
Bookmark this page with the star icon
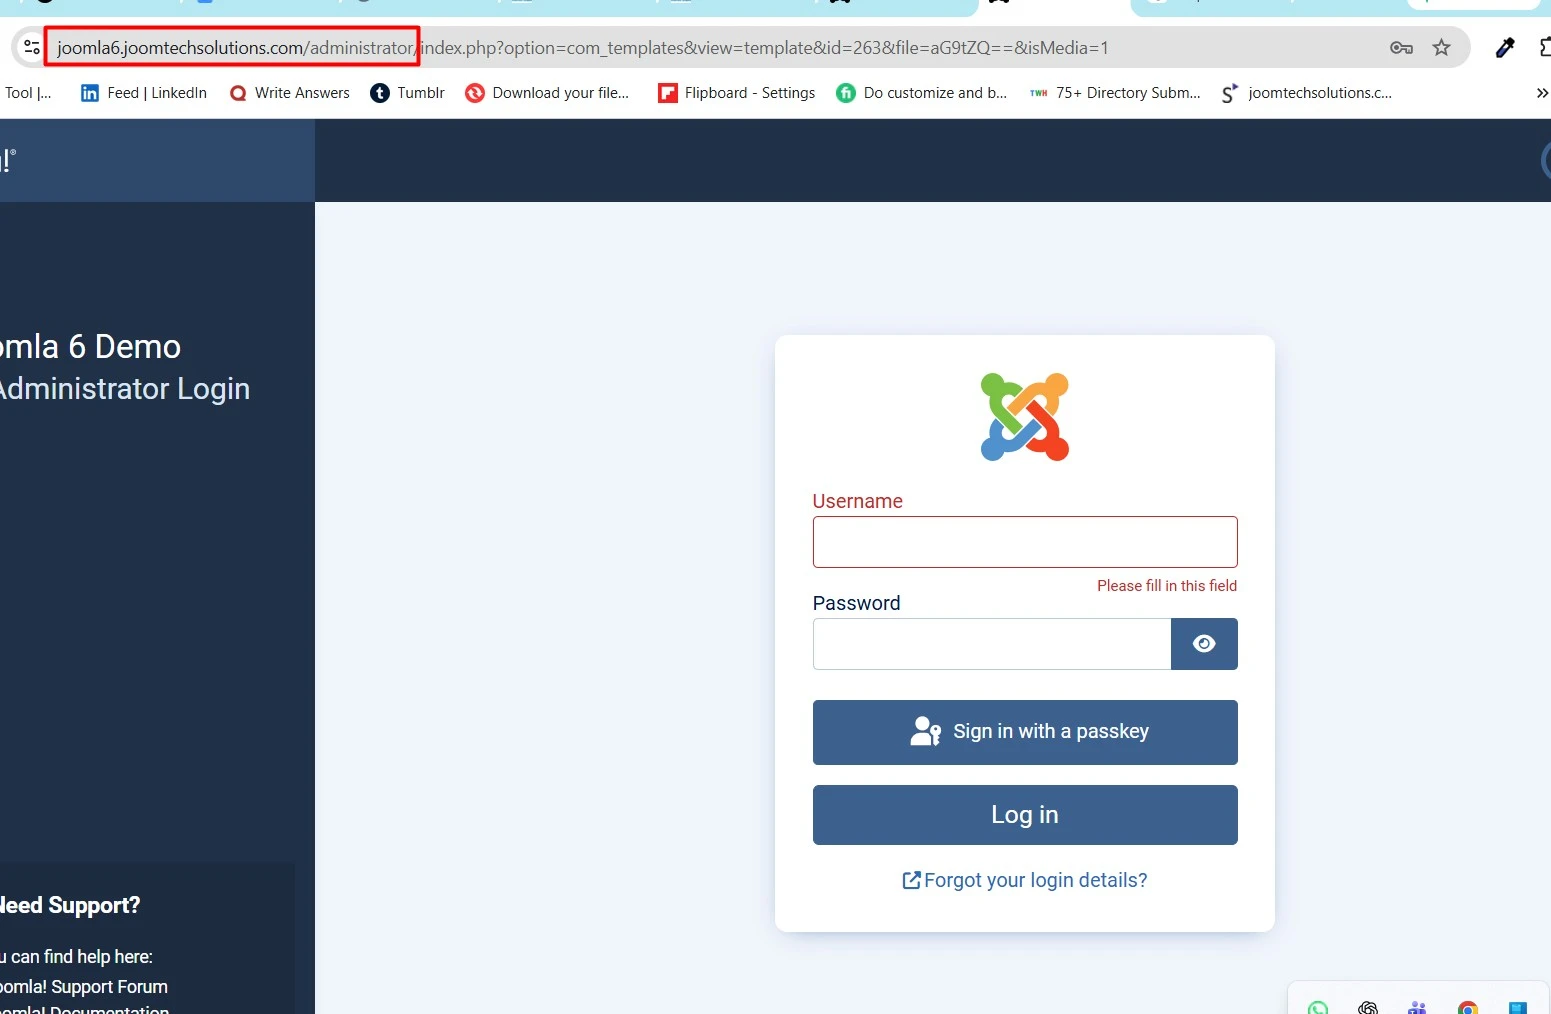1441,47
